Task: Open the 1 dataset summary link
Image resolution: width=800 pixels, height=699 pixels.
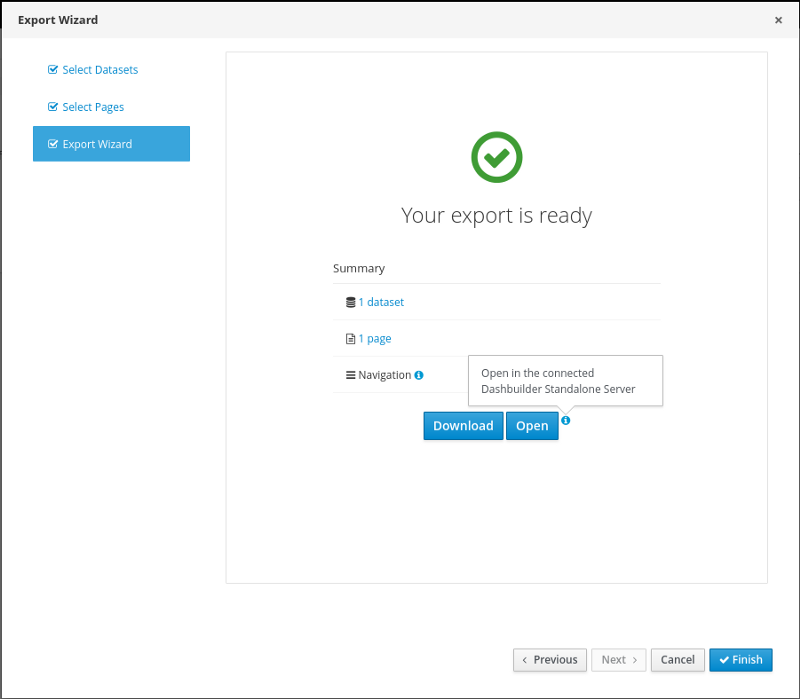Action: [x=381, y=302]
